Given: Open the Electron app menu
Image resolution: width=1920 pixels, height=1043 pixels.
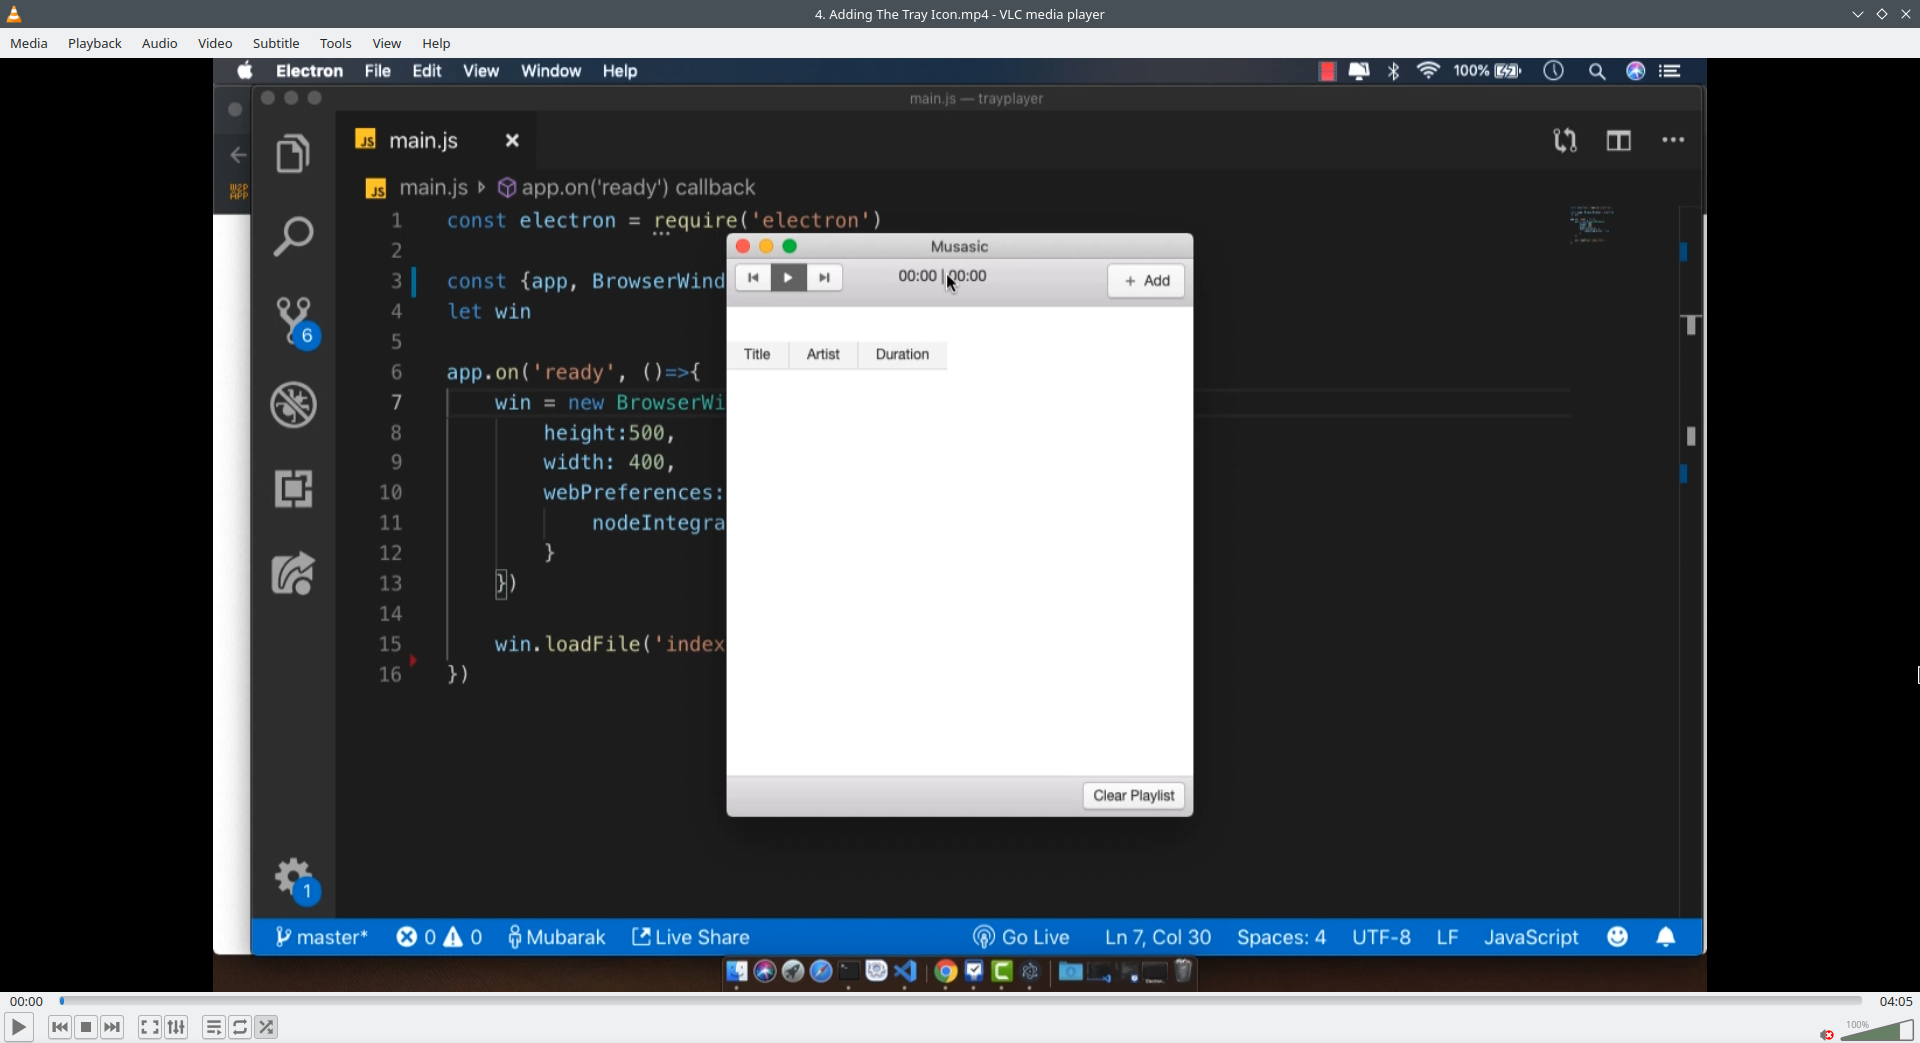Looking at the screenshot, I should tap(309, 71).
